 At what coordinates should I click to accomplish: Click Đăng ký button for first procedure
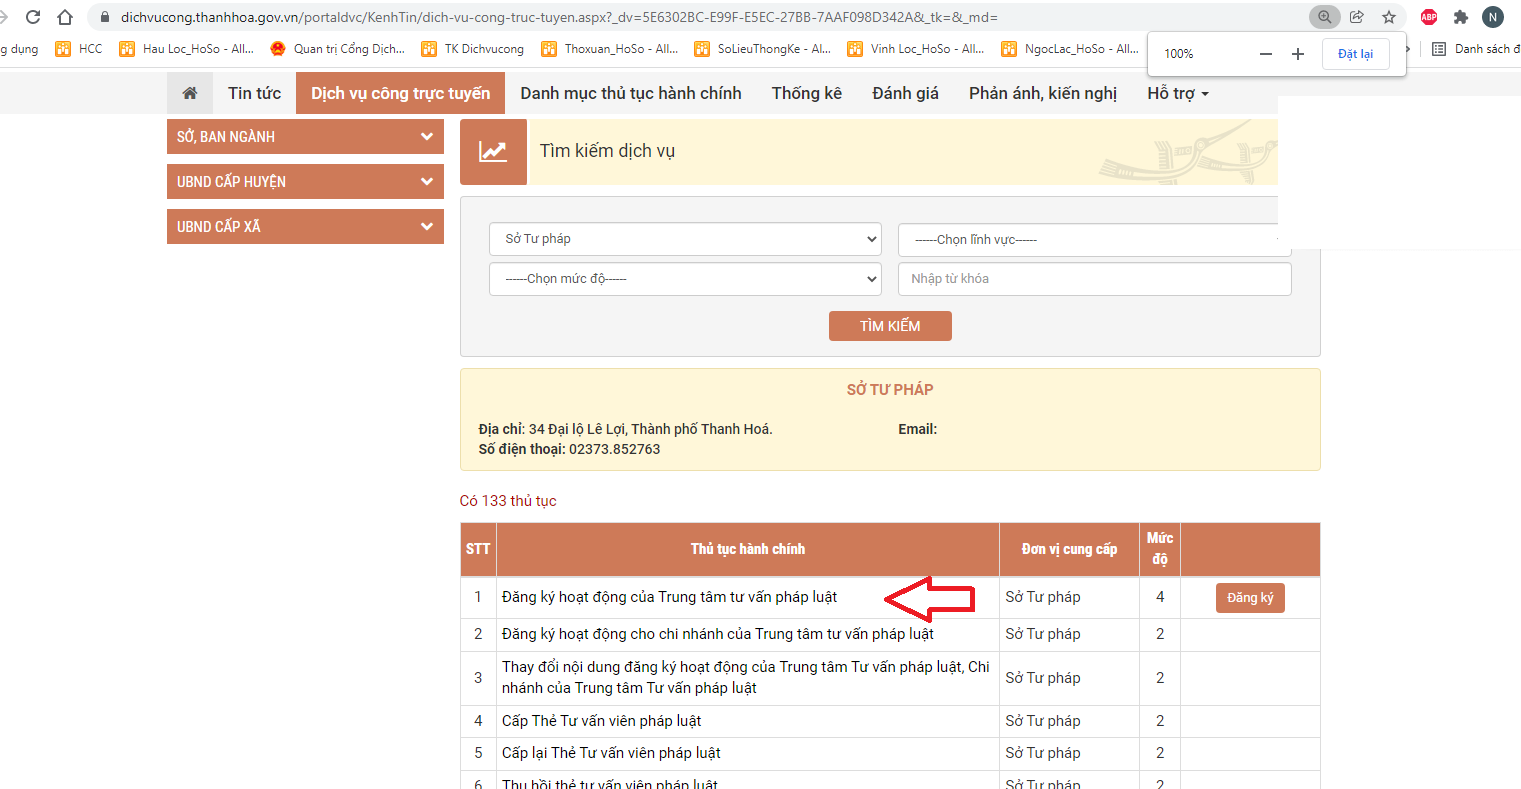pyautogui.click(x=1250, y=598)
